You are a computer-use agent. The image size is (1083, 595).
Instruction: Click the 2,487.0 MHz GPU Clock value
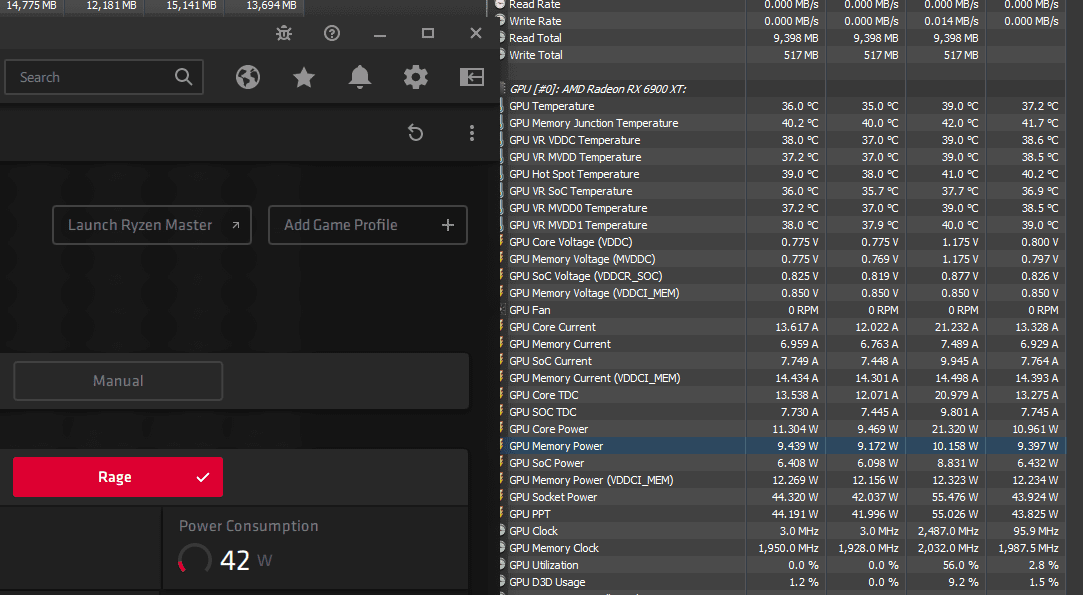click(x=948, y=531)
